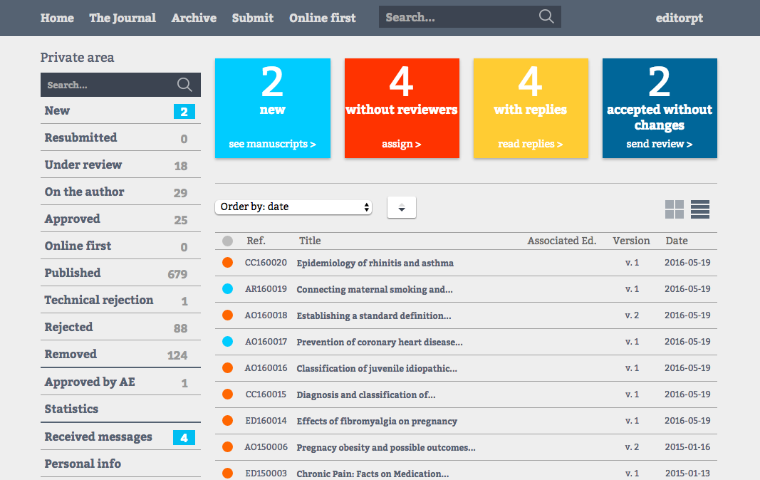
Task: Click the magnifier icon in top search bar
Action: [546, 17]
